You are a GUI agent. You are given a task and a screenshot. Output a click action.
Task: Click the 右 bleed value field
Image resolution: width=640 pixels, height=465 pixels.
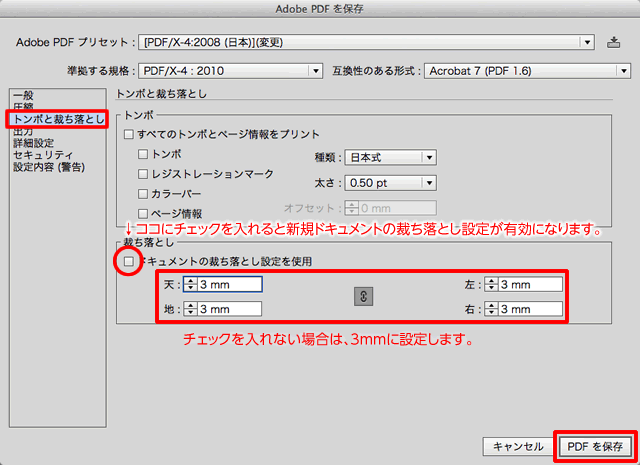(531, 309)
